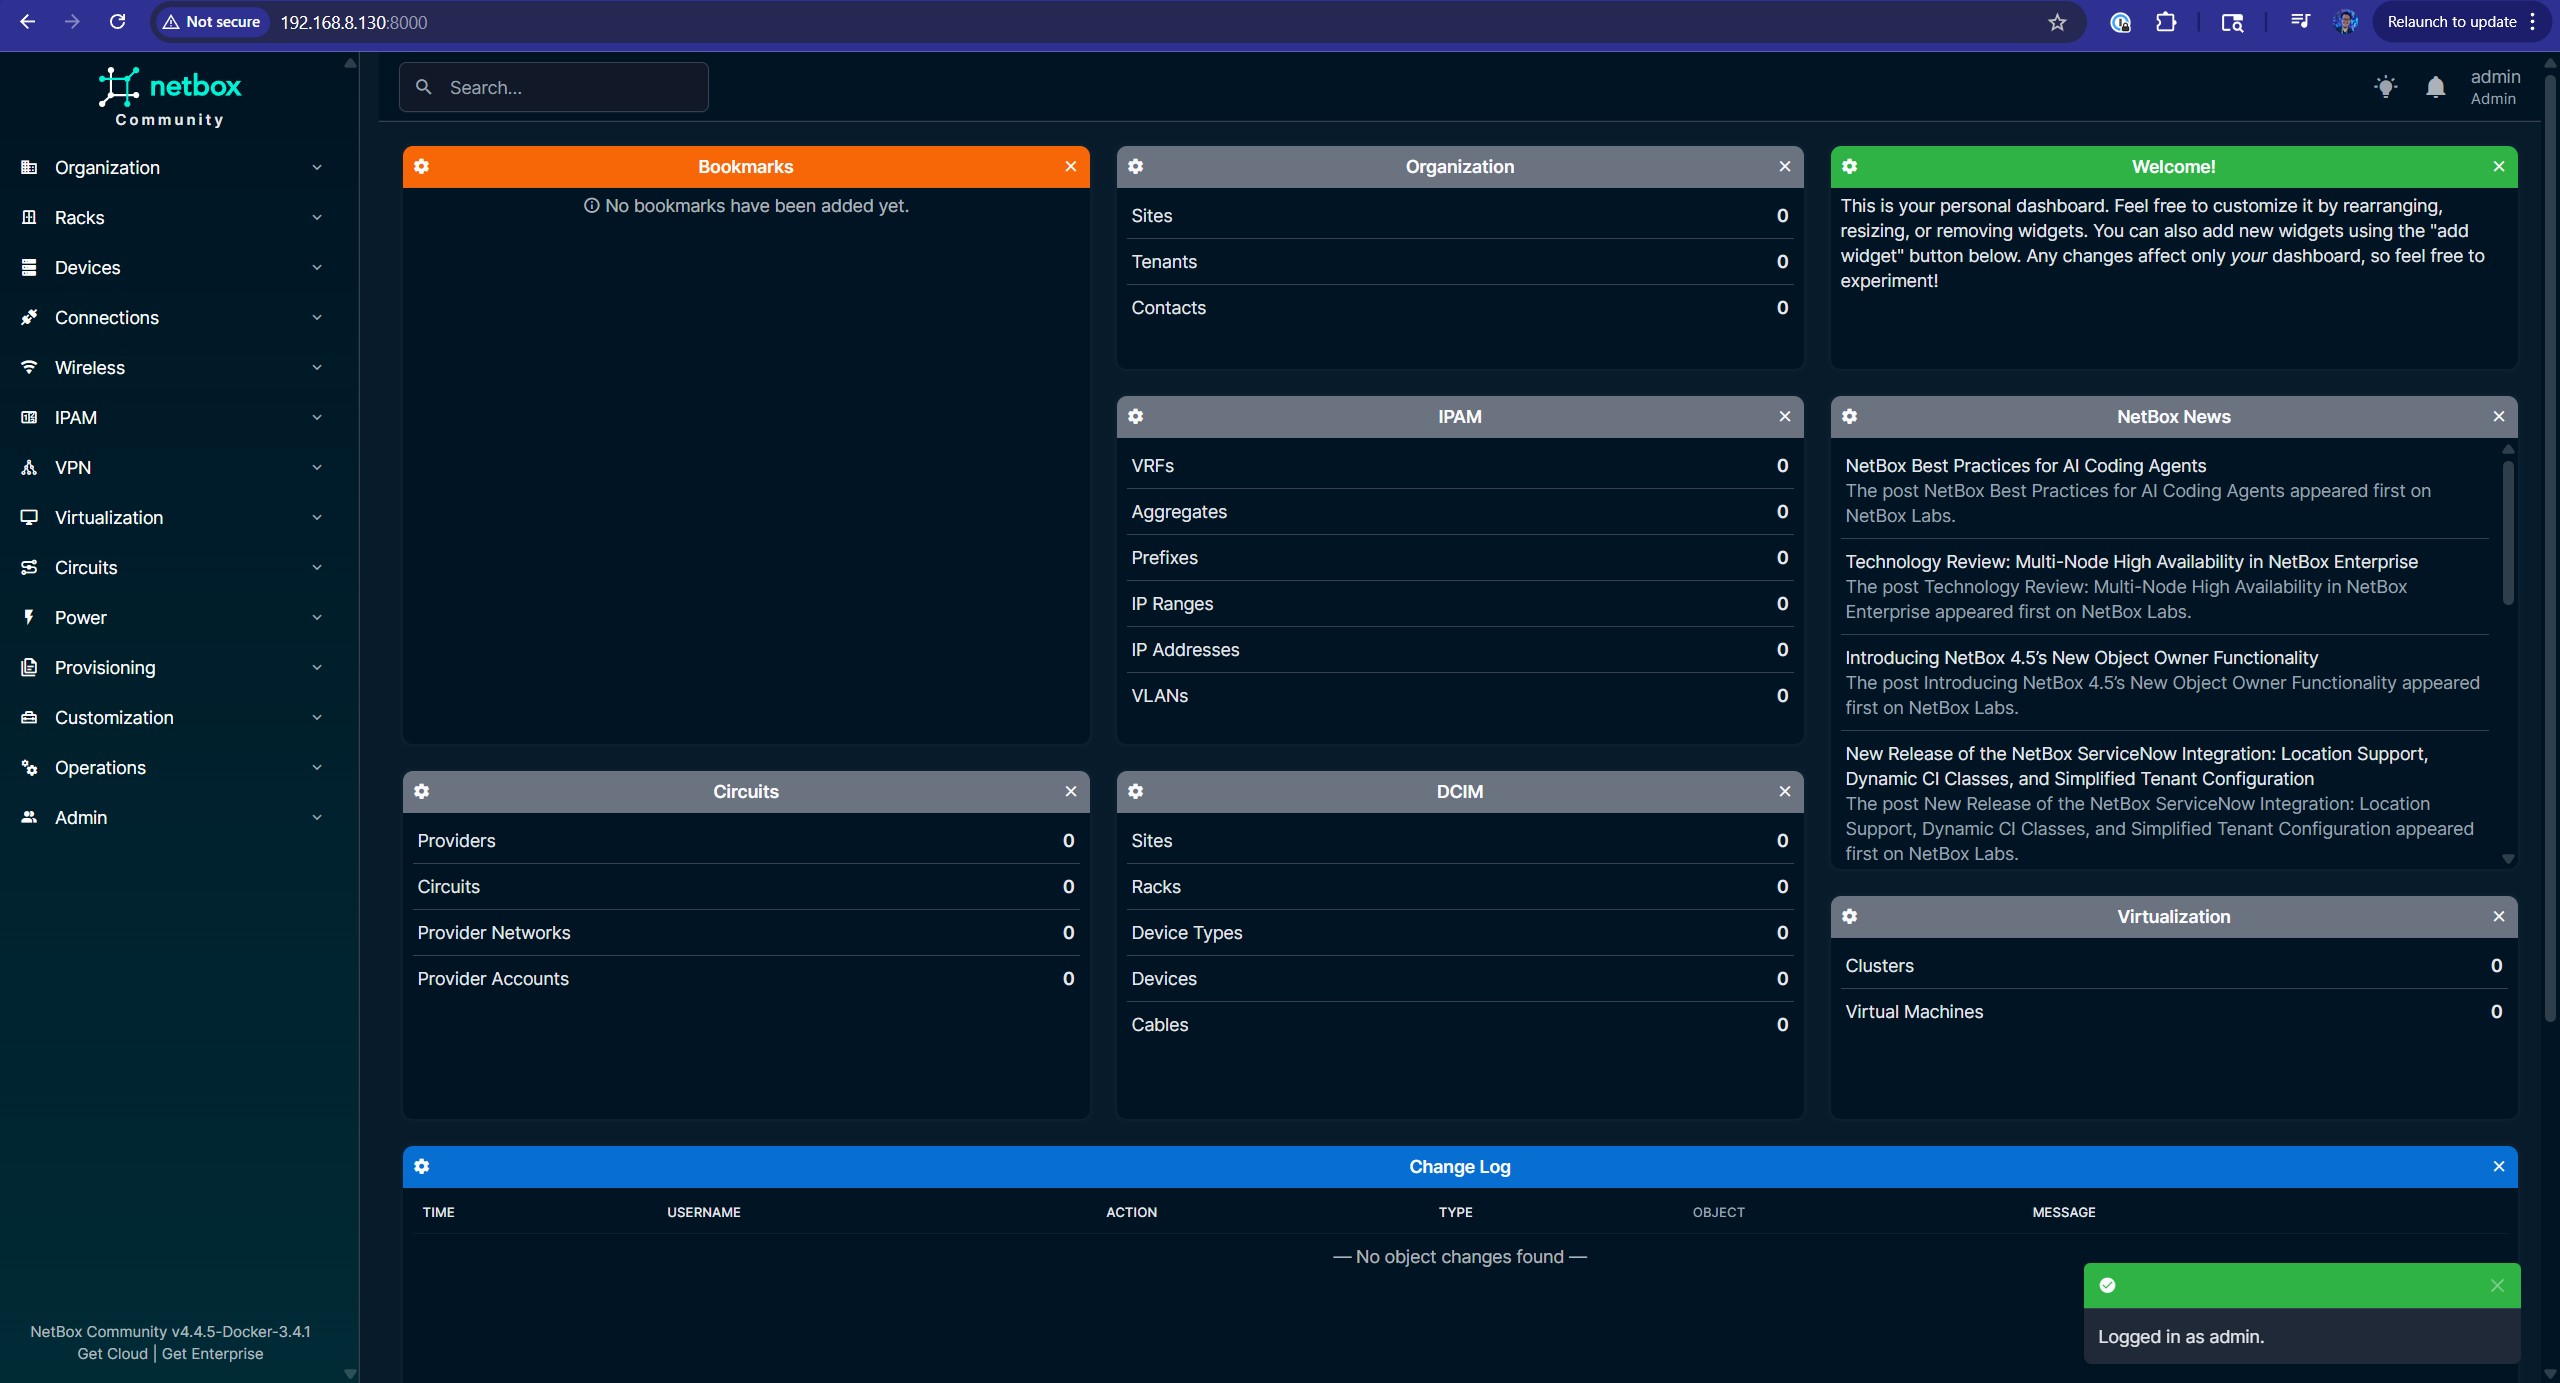Dismiss the 'Logged in as admin' notification
The image size is (2560, 1383).
[2497, 1285]
